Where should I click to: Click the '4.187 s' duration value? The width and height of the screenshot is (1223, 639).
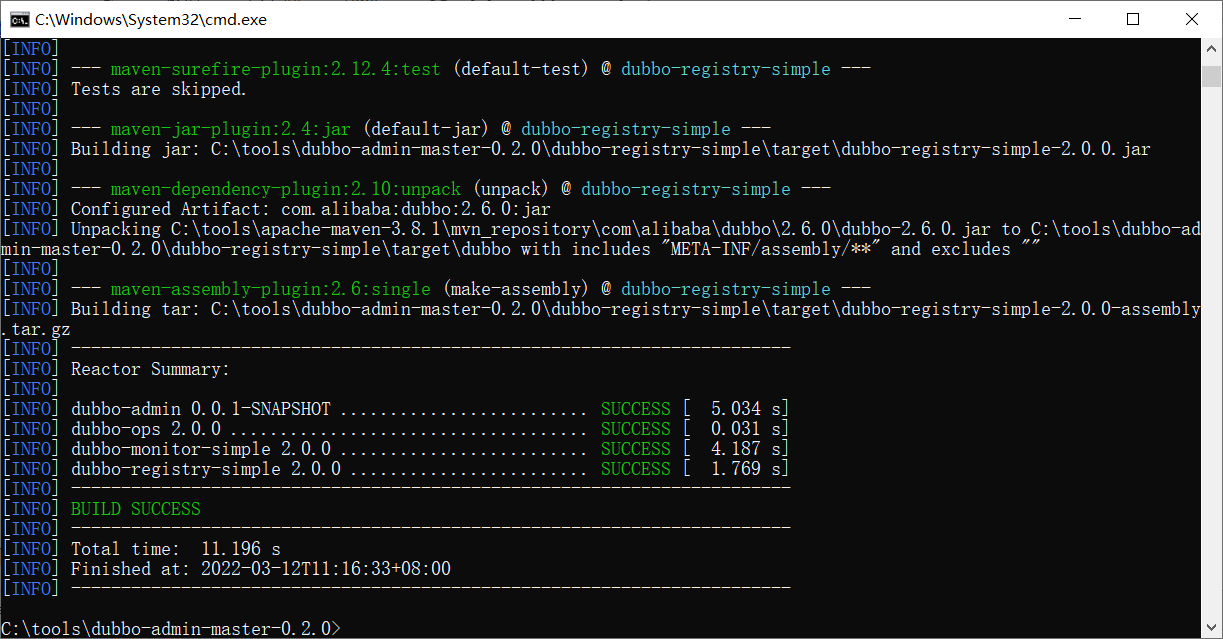(744, 449)
